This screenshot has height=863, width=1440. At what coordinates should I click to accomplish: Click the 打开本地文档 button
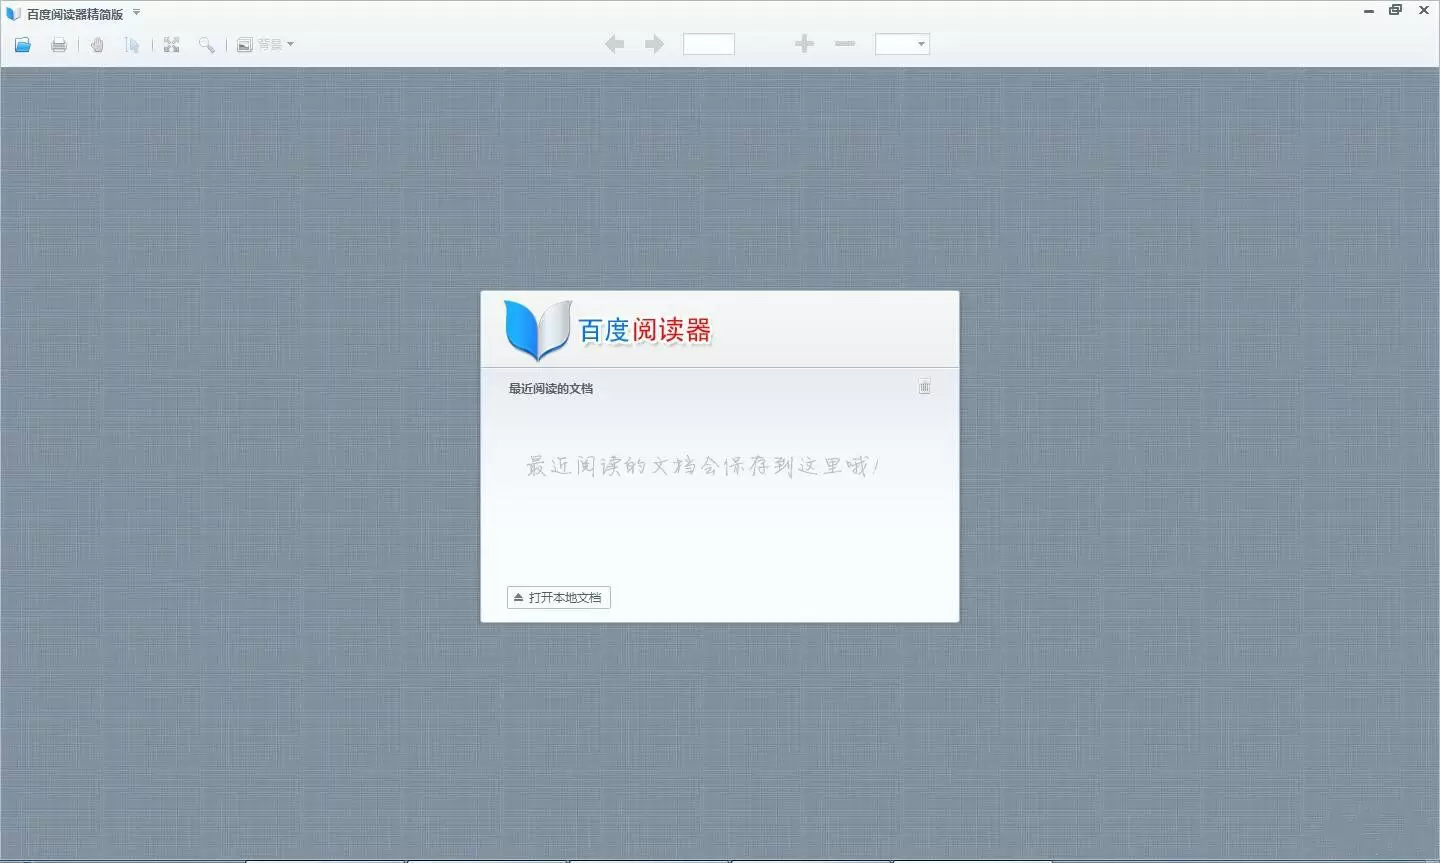[x=559, y=598]
